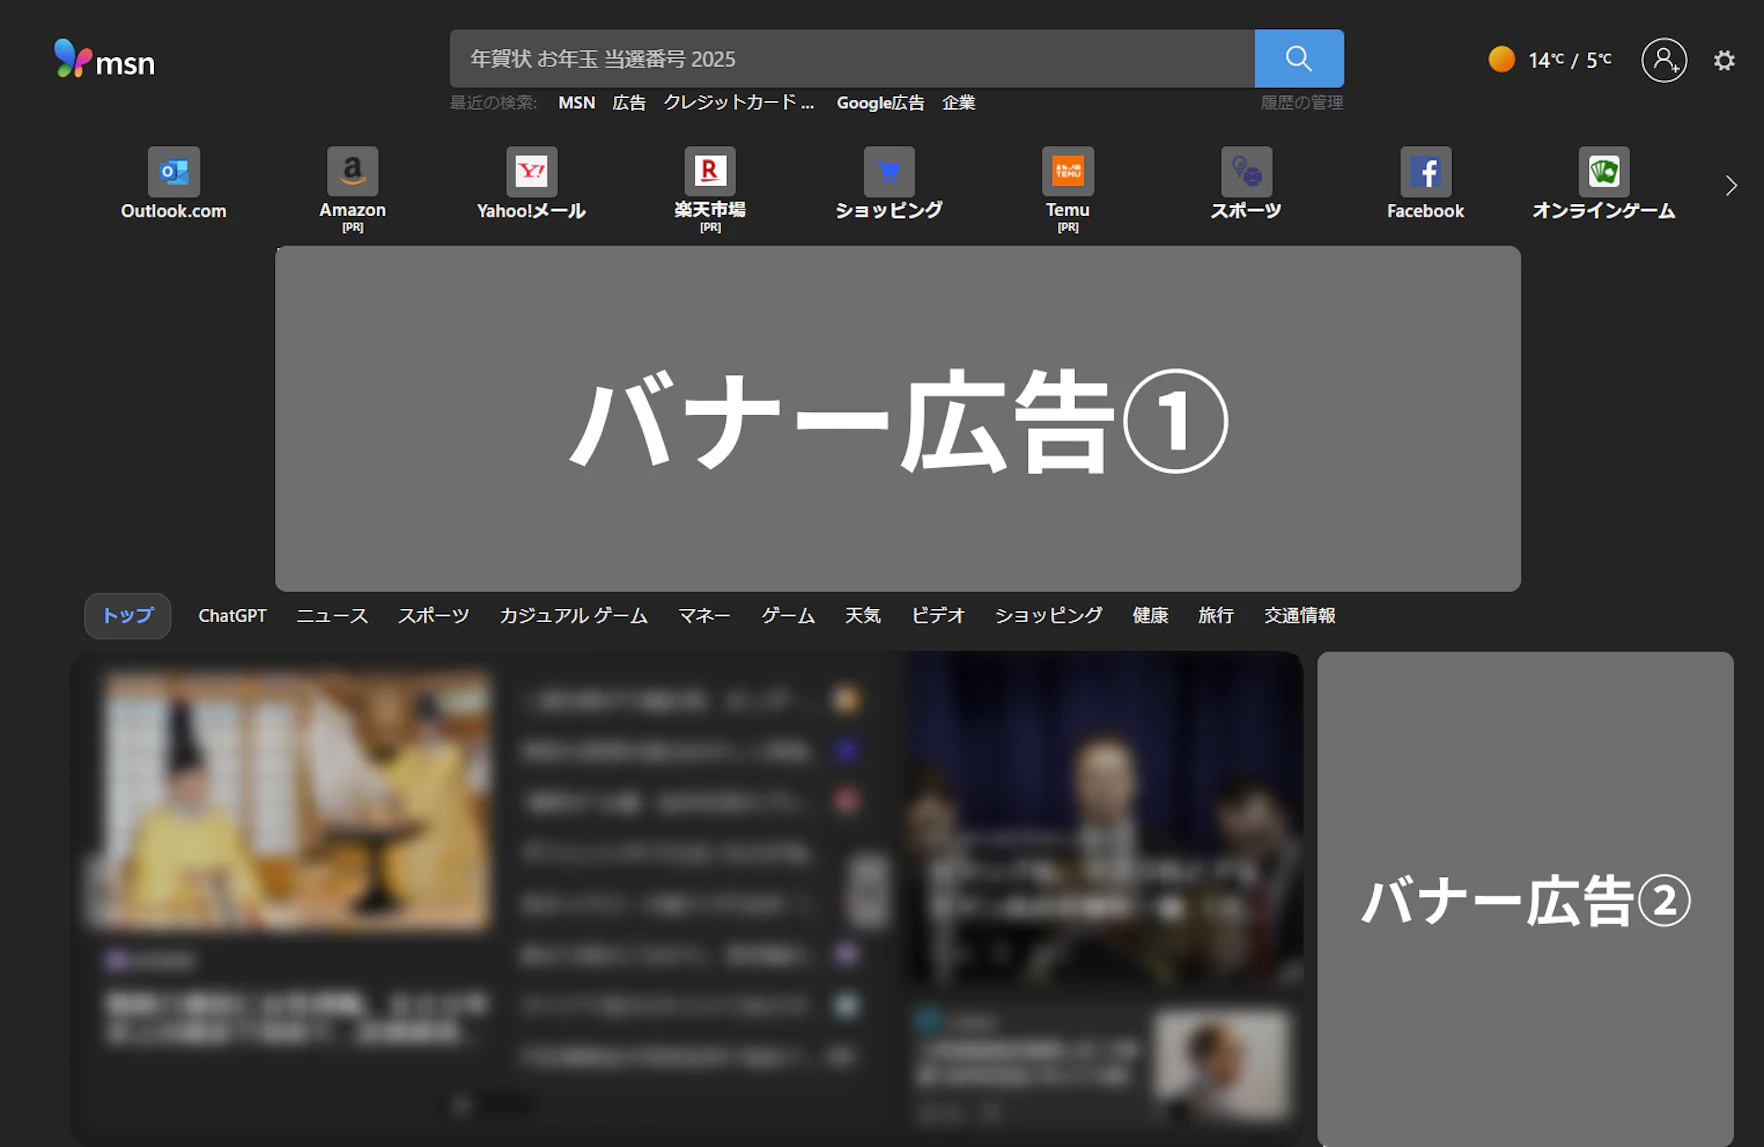Image resolution: width=1764 pixels, height=1147 pixels.
Task: Switch to the ゲーム tab
Action: click(x=788, y=616)
